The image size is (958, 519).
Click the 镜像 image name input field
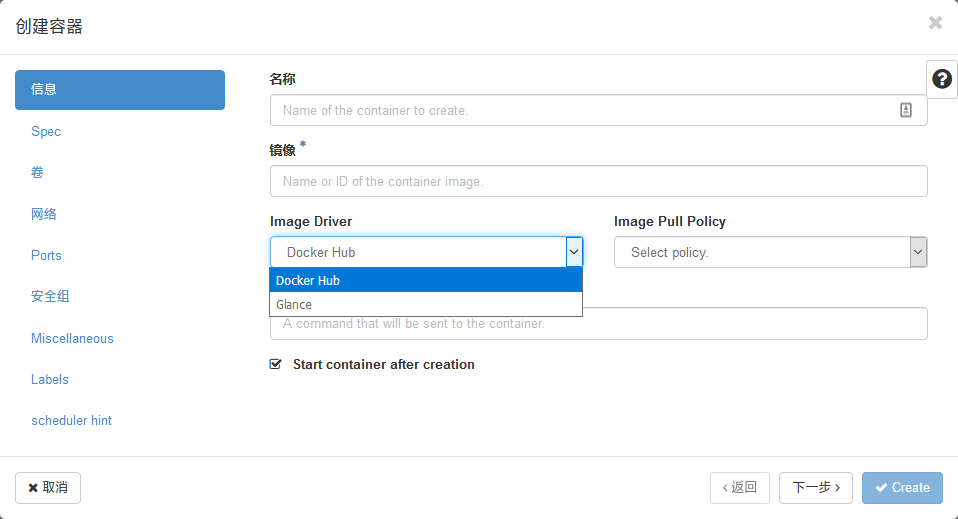click(598, 181)
